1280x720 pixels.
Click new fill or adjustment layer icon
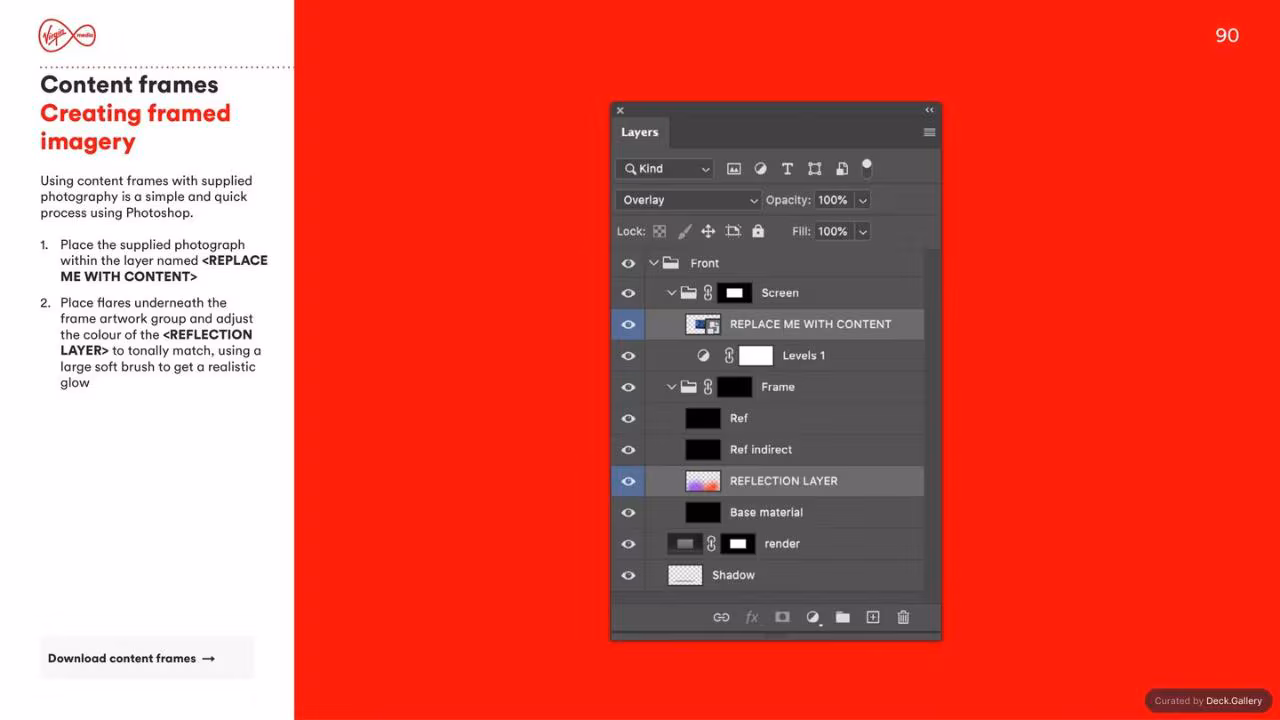pyautogui.click(x=813, y=618)
